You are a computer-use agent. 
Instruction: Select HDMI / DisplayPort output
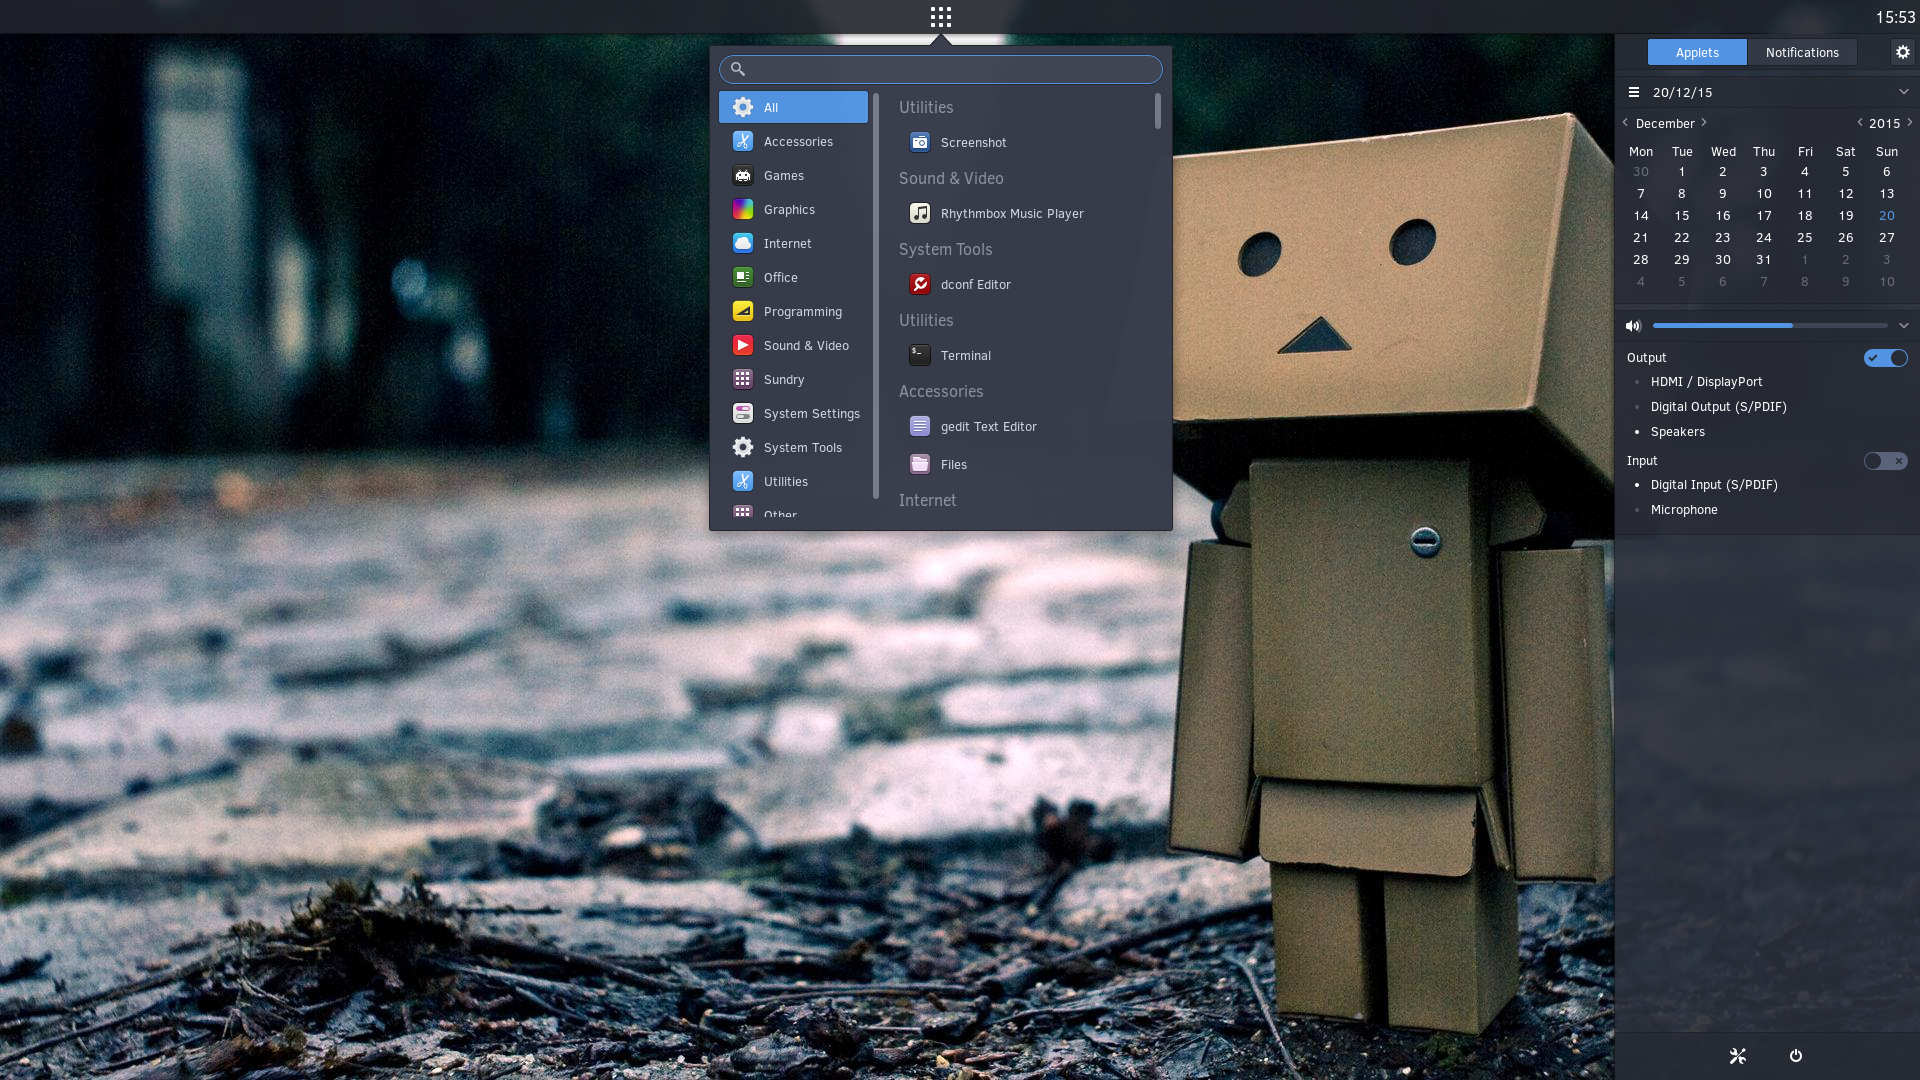point(1706,382)
